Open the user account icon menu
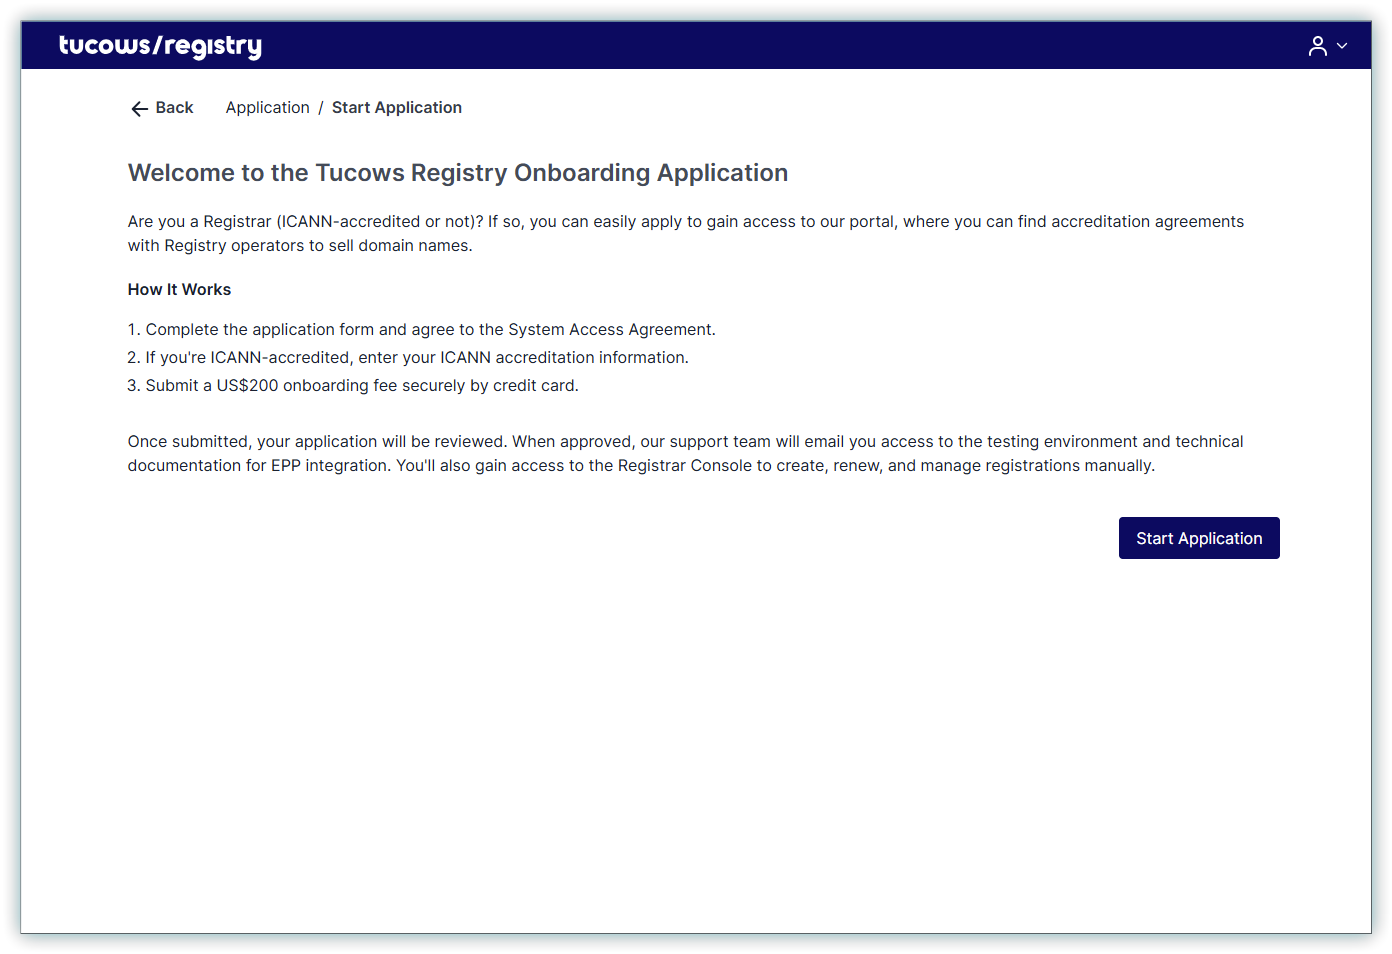1392x954 pixels. pyautogui.click(x=1318, y=46)
